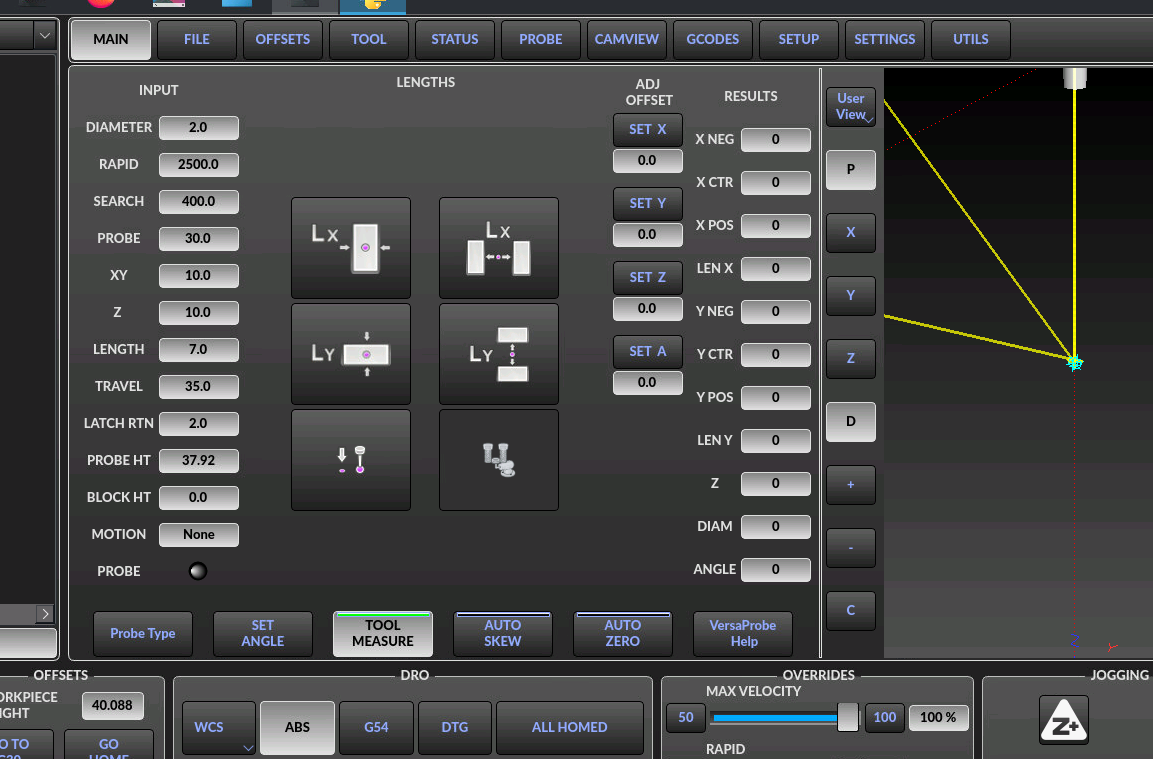Switch to the Z view
The height and width of the screenshot is (759, 1153).
(x=851, y=359)
